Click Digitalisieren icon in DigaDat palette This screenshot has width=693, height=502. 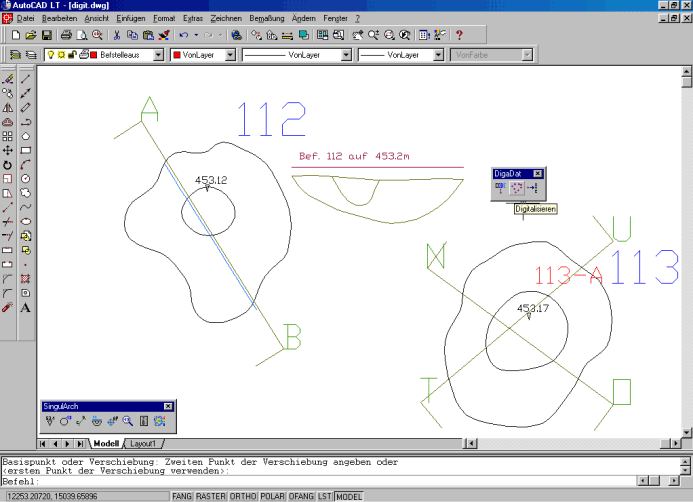517,188
